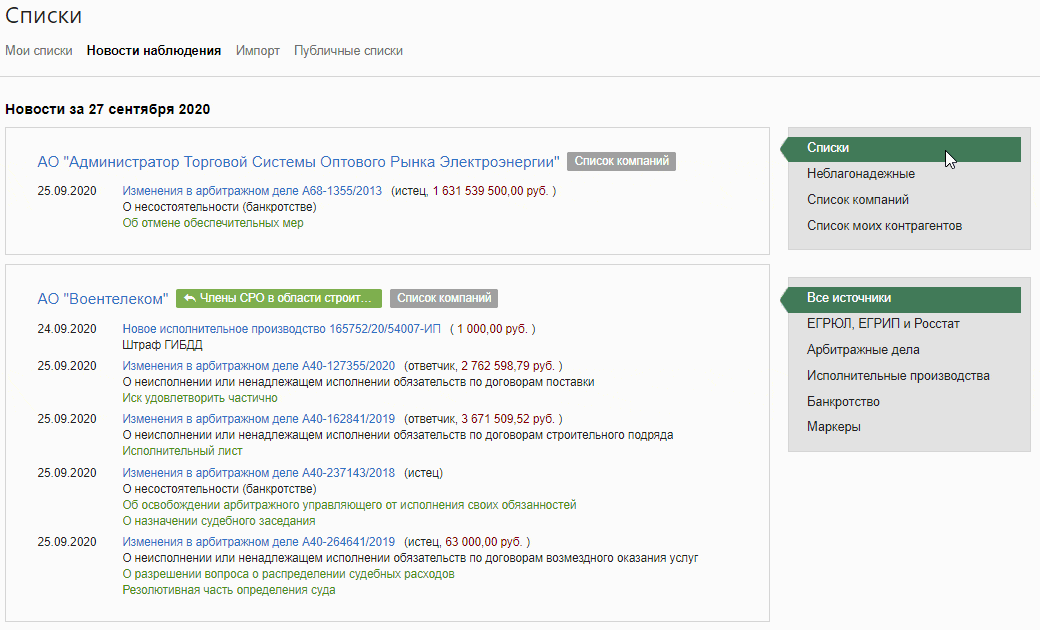Open arbitration case А40-264641/2019 link

pyautogui.click(x=259, y=542)
